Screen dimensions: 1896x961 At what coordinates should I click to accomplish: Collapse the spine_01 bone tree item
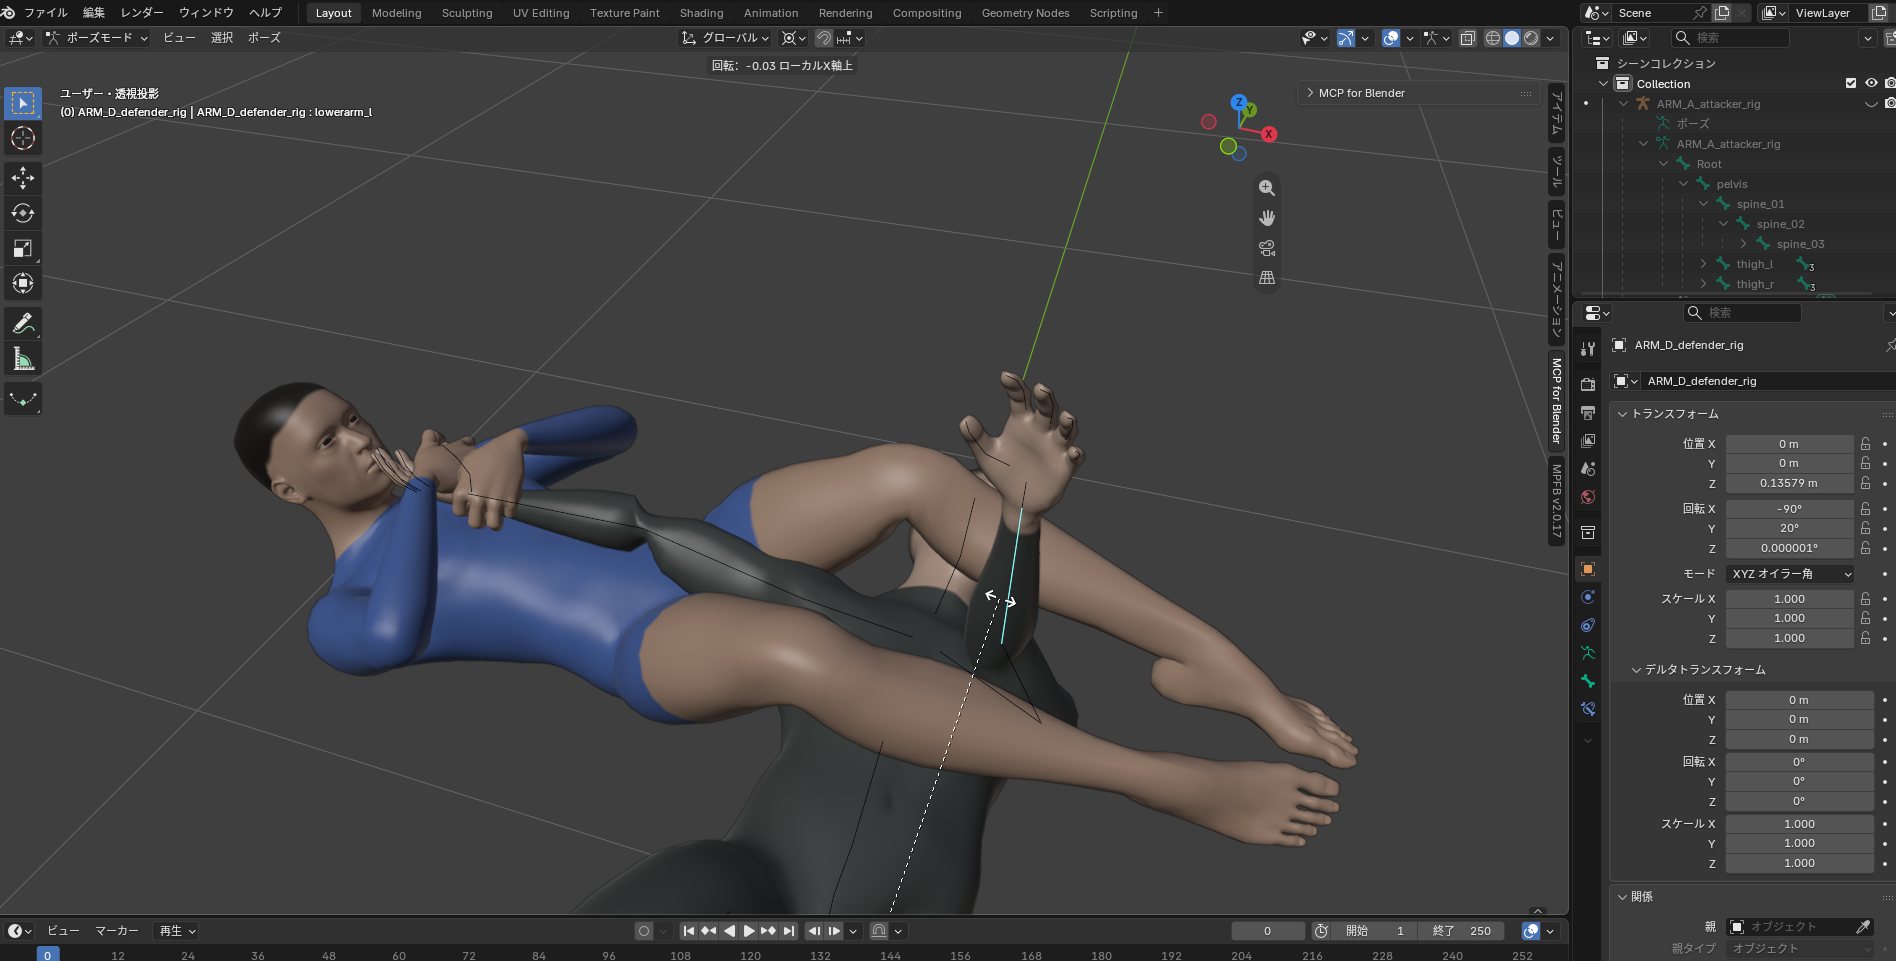point(1704,204)
